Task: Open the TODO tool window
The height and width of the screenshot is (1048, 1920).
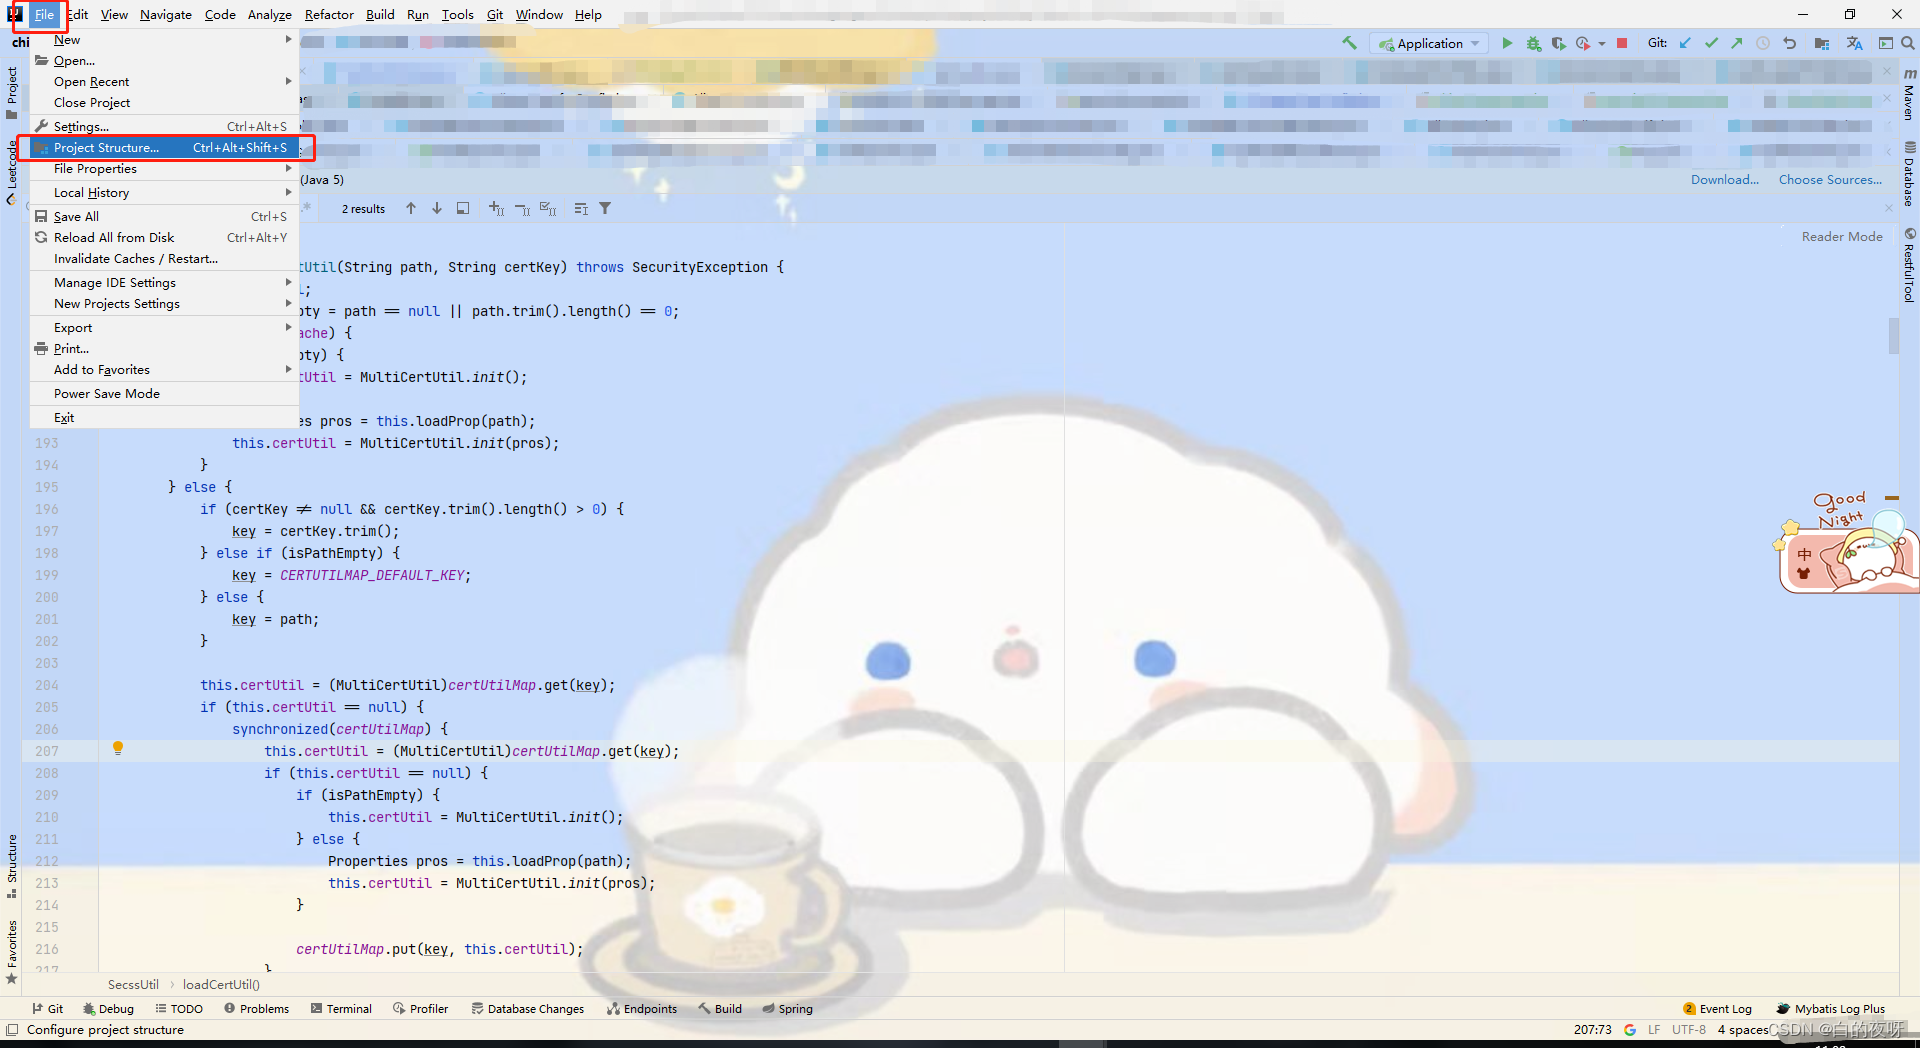Action: tap(179, 1009)
